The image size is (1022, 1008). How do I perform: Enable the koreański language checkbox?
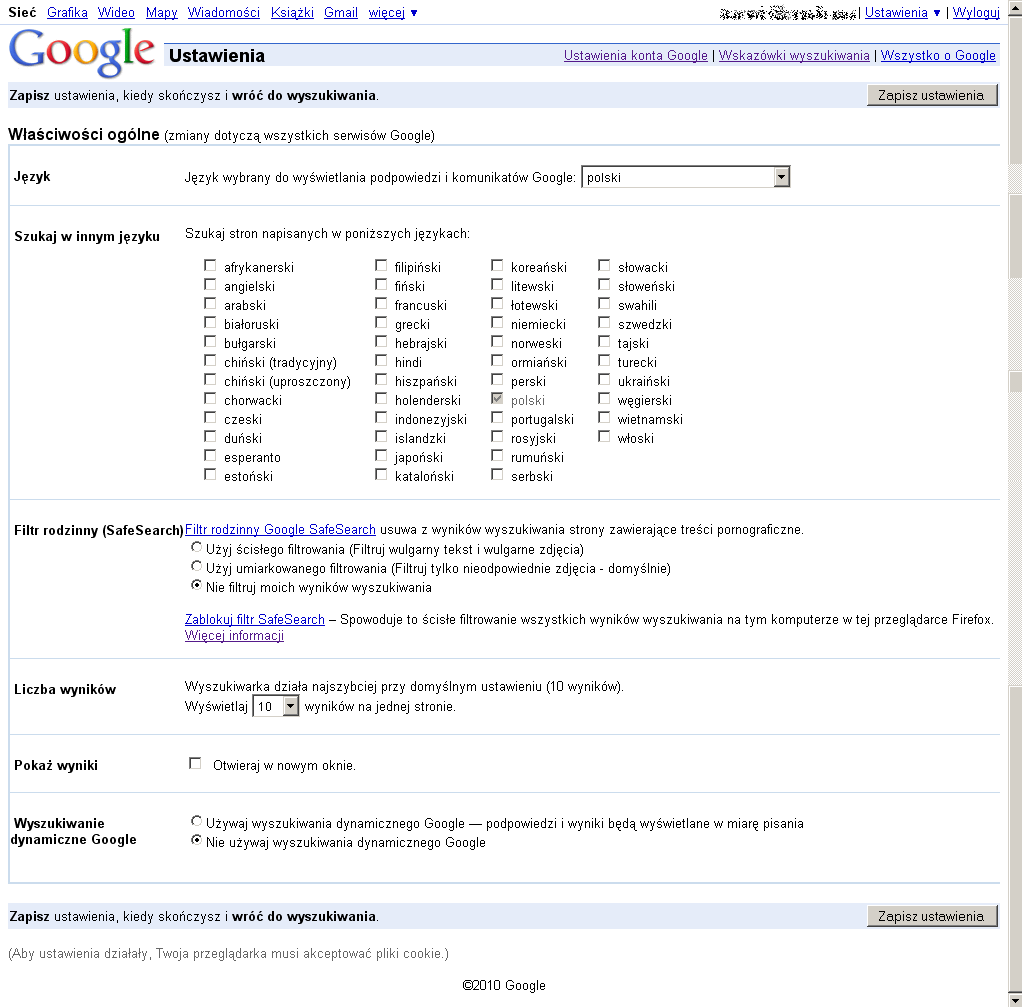[x=497, y=266]
